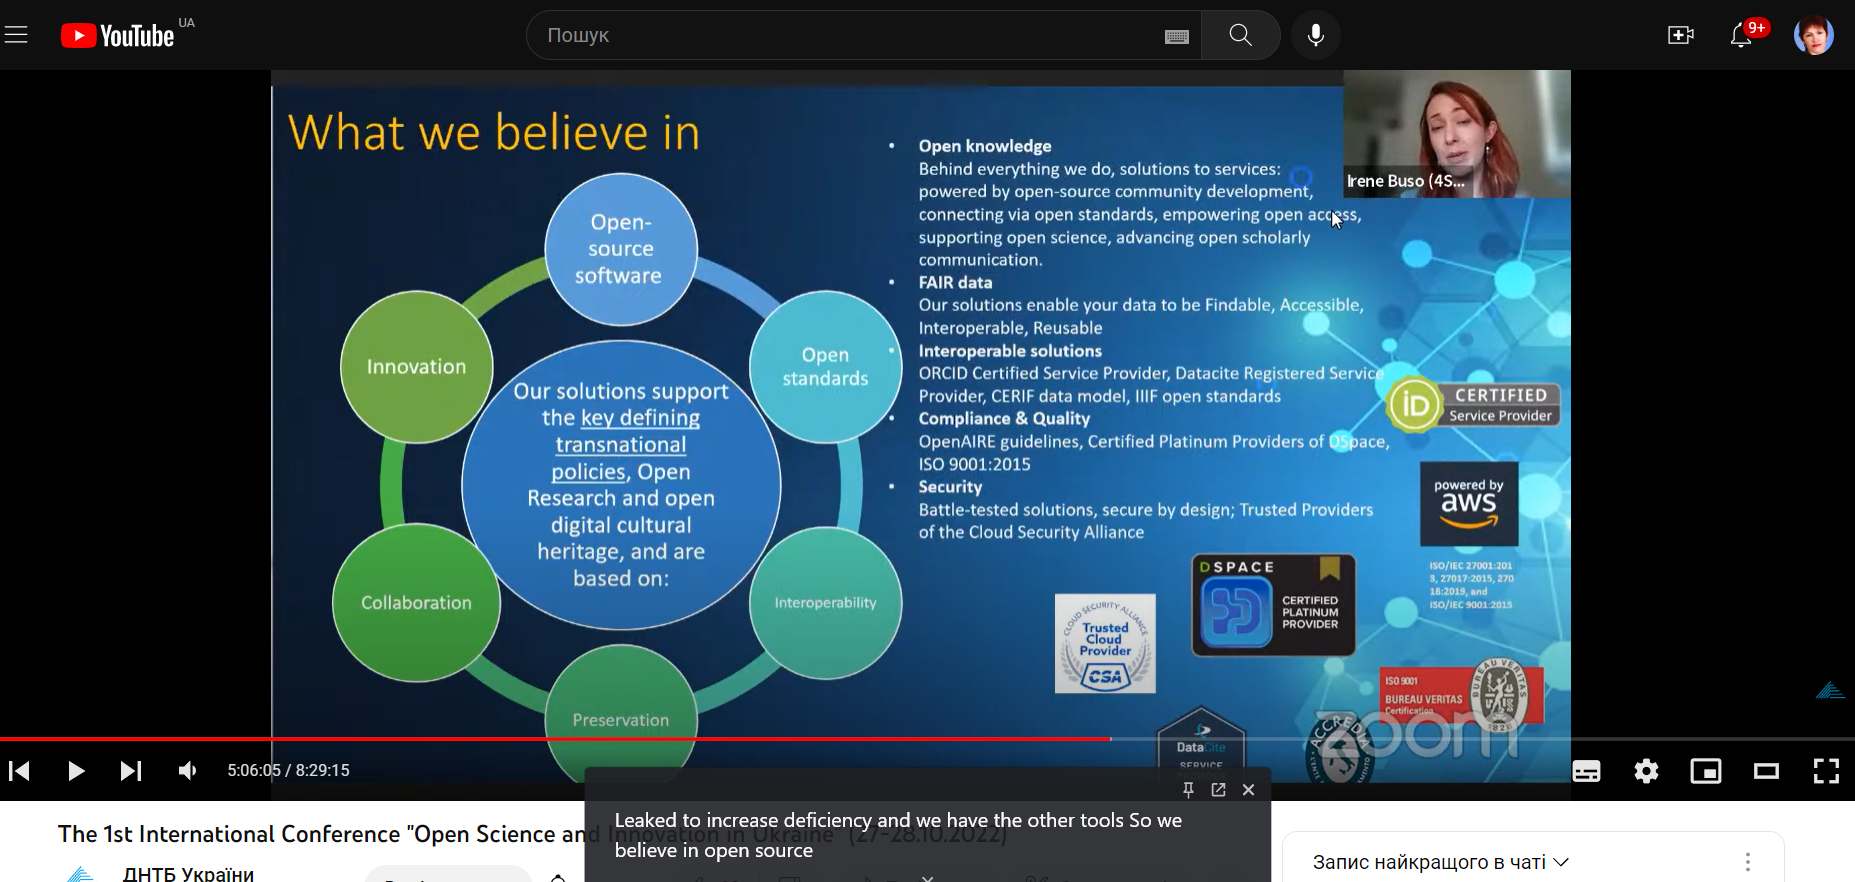The image size is (1855, 882).
Task: Click the ДНТБ України channel logo
Action: 80,874
